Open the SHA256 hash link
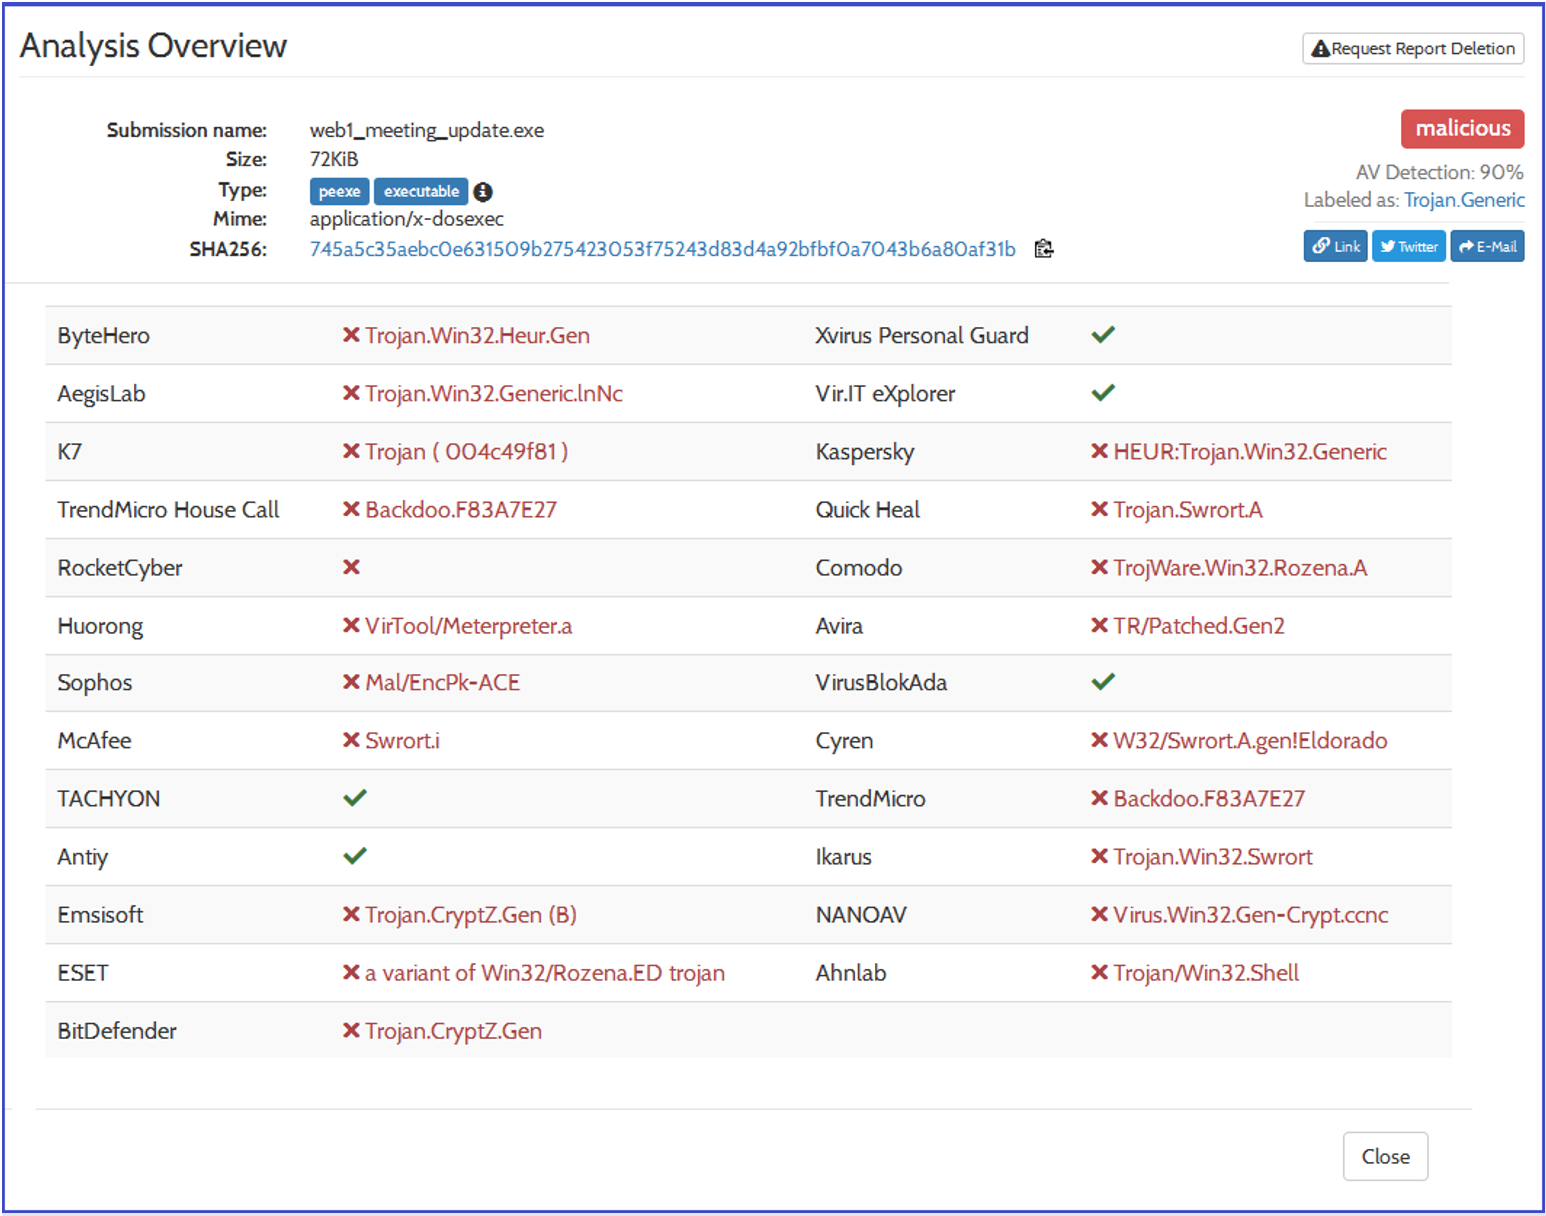This screenshot has height=1216, width=1546. click(x=662, y=249)
